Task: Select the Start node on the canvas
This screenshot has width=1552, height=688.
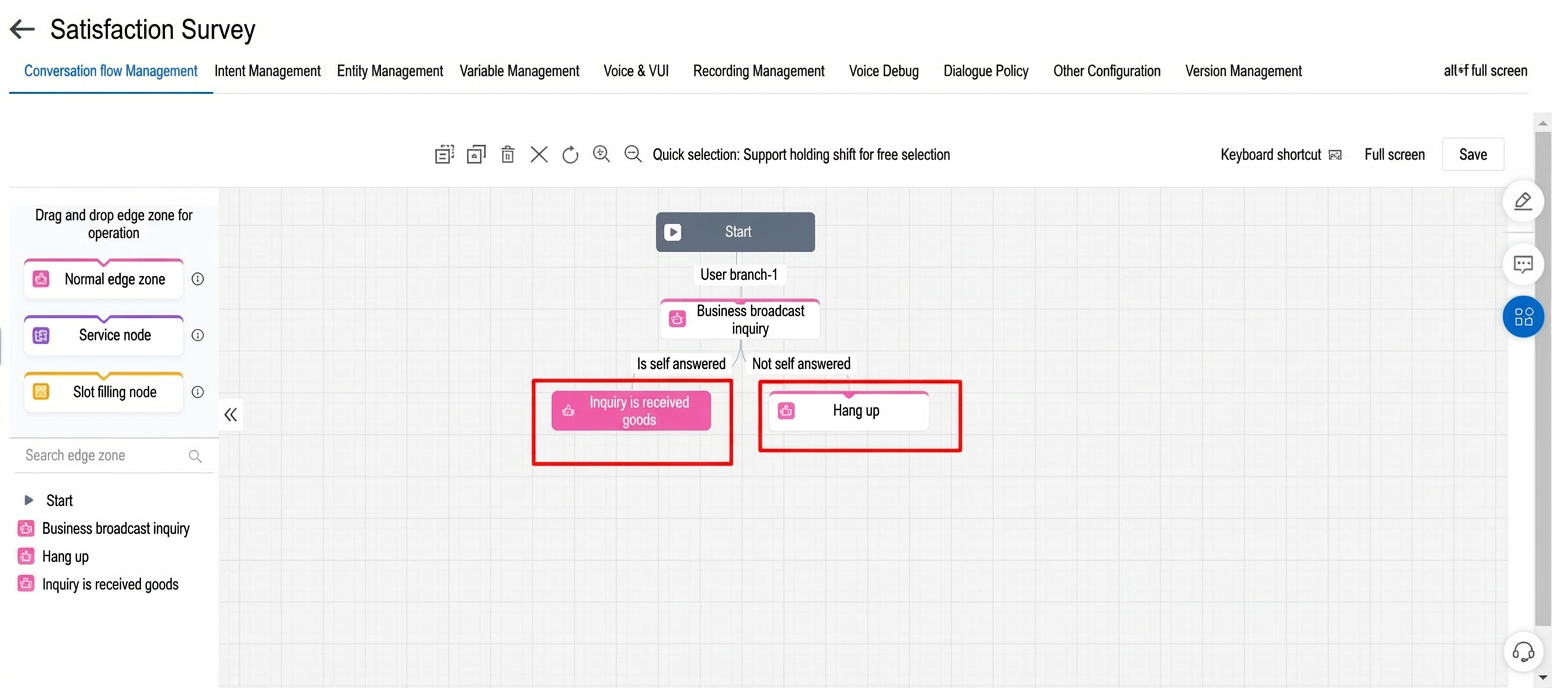Action: (735, 232)
